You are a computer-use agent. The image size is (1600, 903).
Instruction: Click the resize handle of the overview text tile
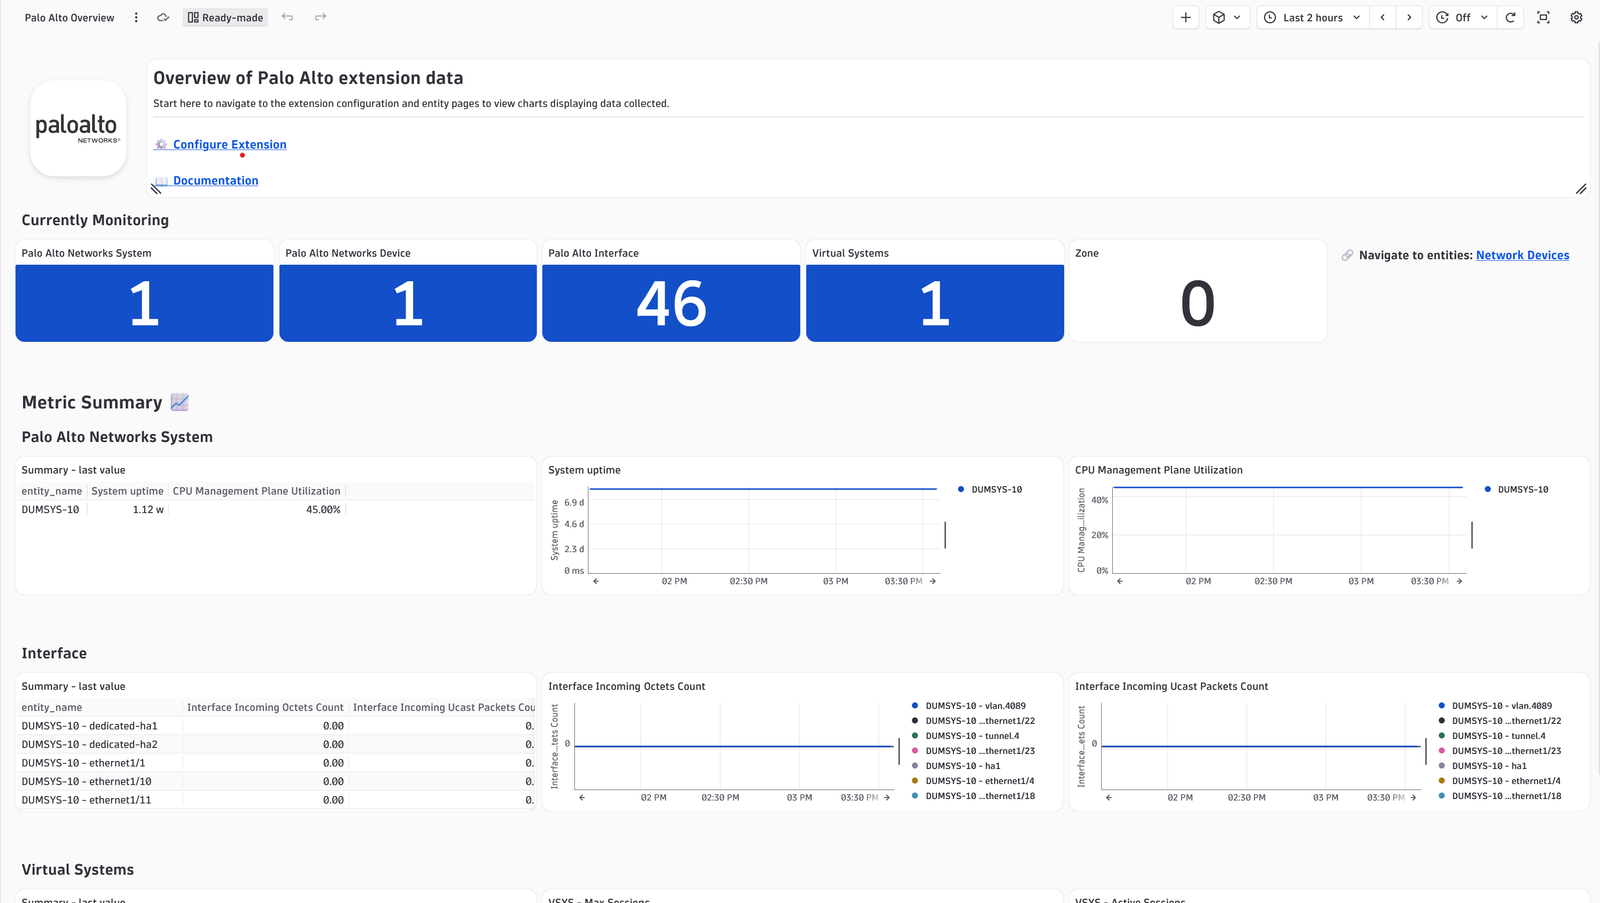point(1581,189)
